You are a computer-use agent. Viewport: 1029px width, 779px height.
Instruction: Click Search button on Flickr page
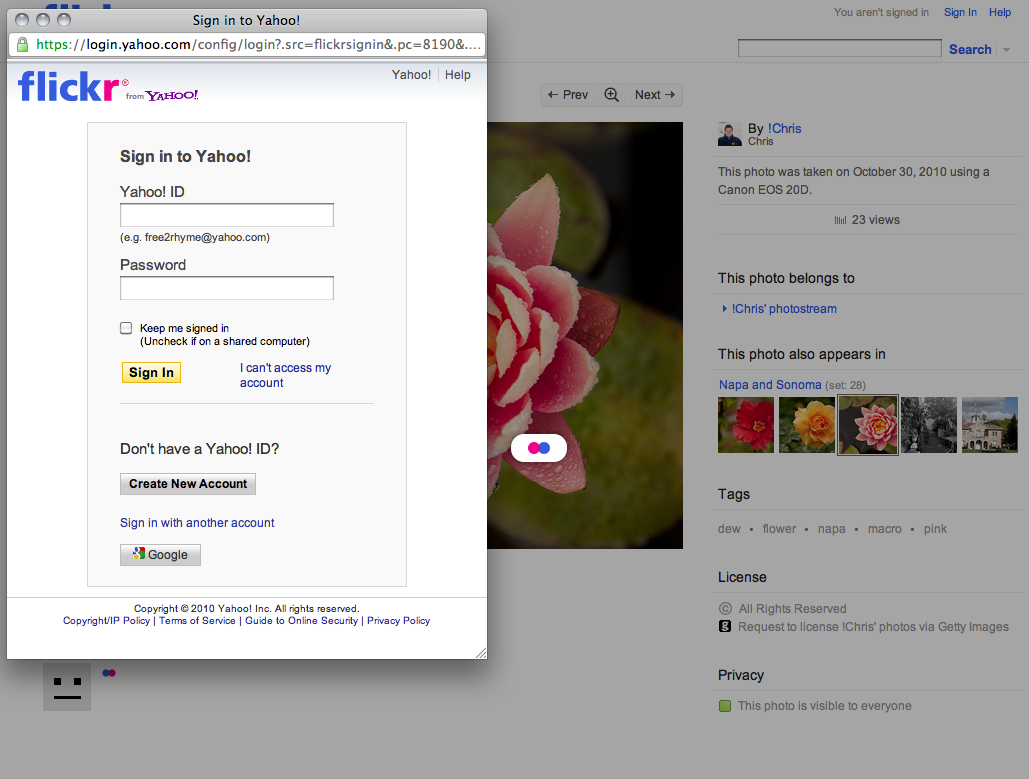click(x=970, y=49)
